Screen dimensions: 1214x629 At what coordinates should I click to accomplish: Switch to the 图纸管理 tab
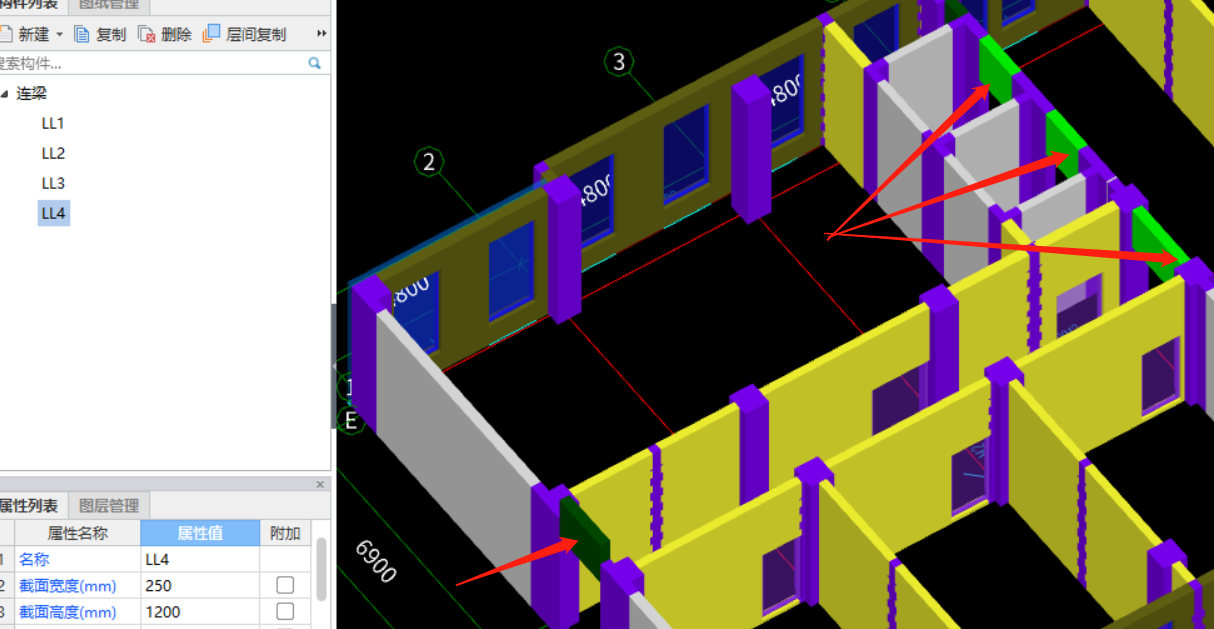coord(110,5)
